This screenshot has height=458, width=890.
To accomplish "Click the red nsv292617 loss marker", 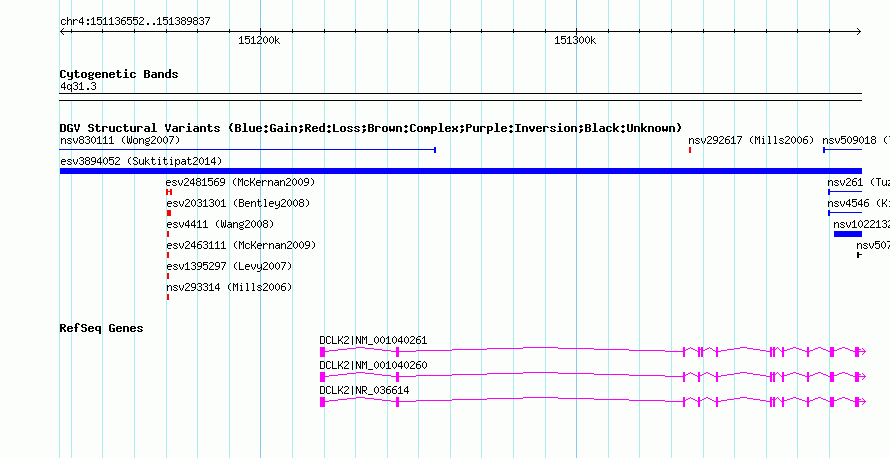I will (690, 150).
